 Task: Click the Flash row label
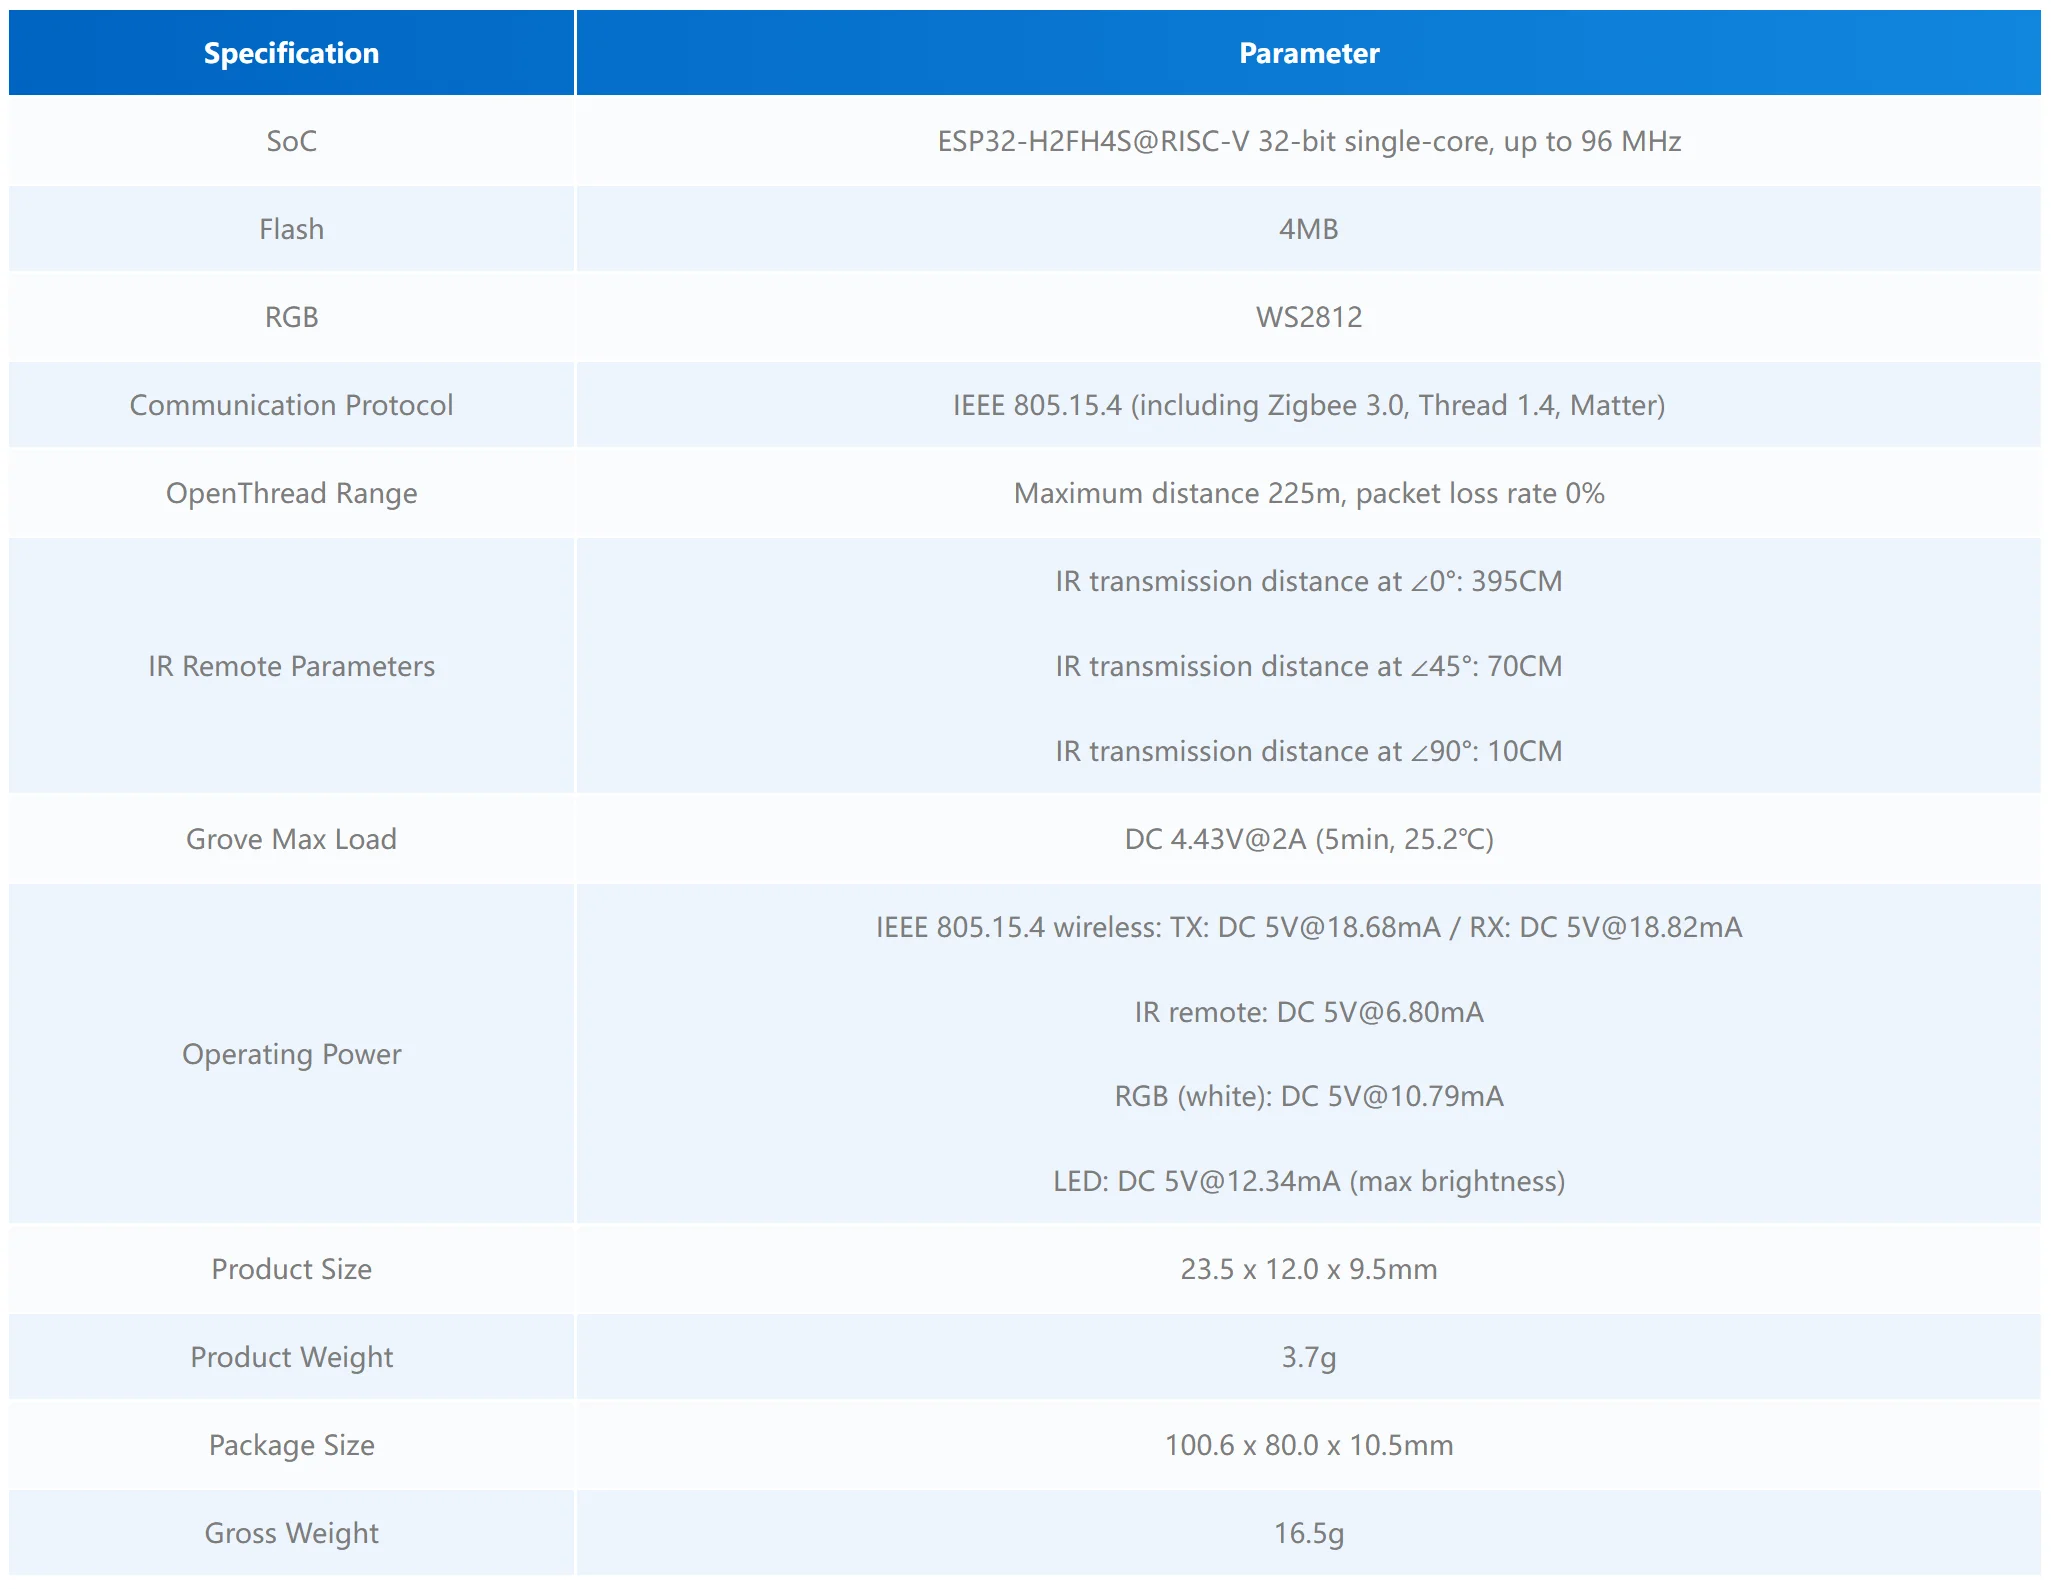pyautogui.click(x=291, y=229)
